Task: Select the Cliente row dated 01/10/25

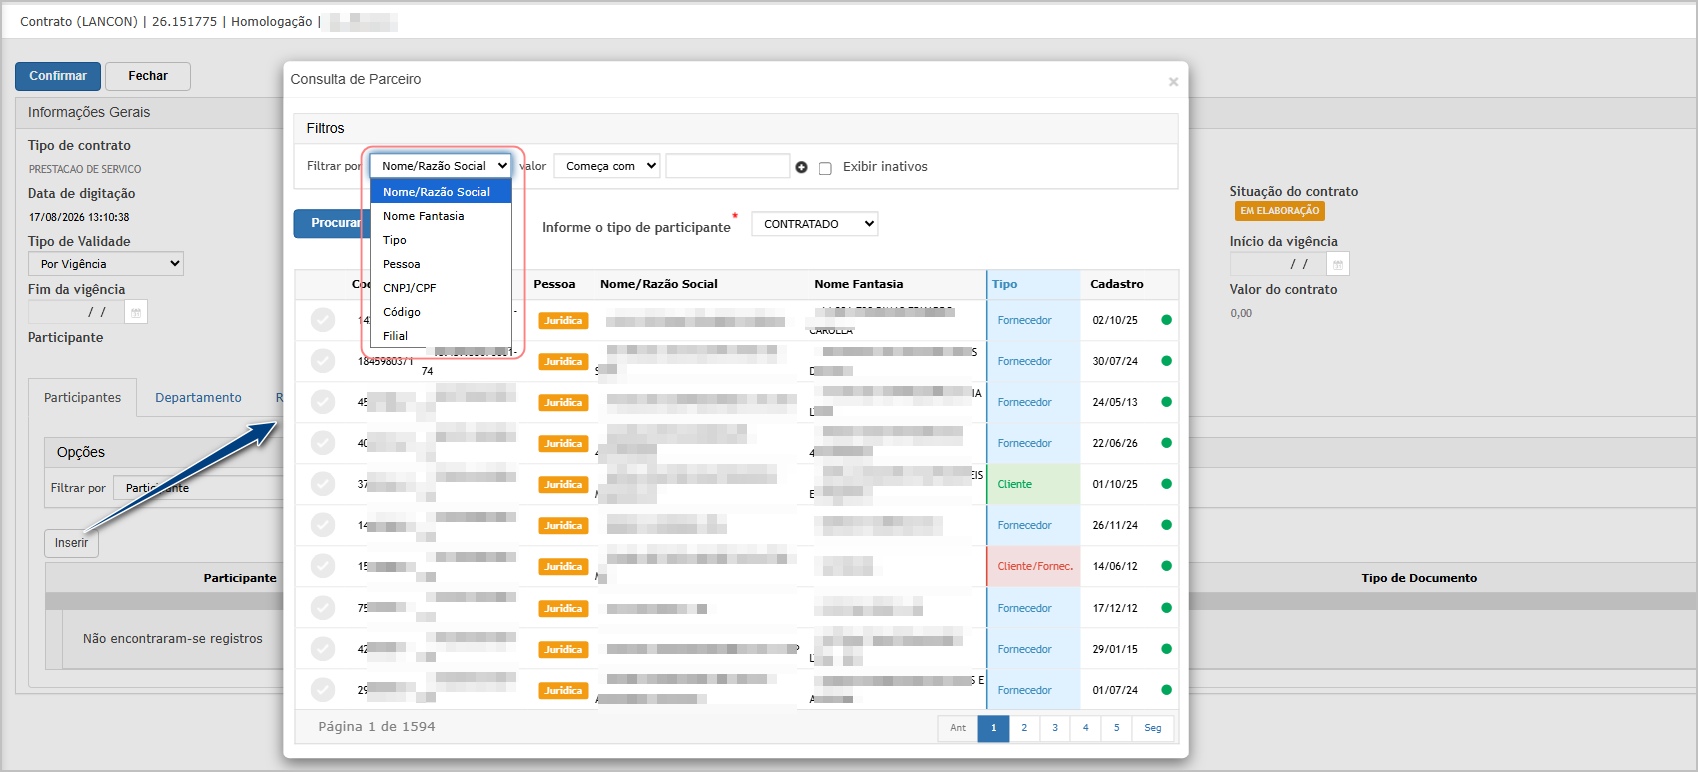Action: point(323,484)
